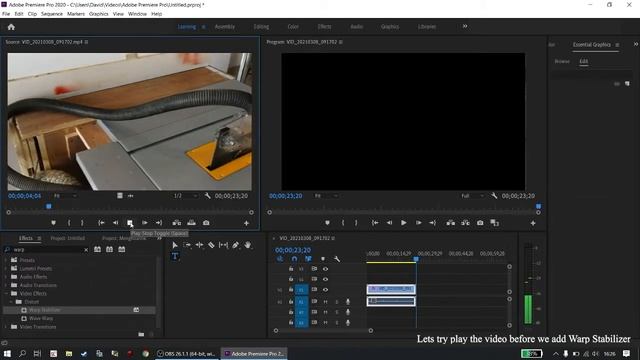Toggle V3 track output eye
Image resolution: width=640 pixels, height=360 pixels.
point(325,269)
